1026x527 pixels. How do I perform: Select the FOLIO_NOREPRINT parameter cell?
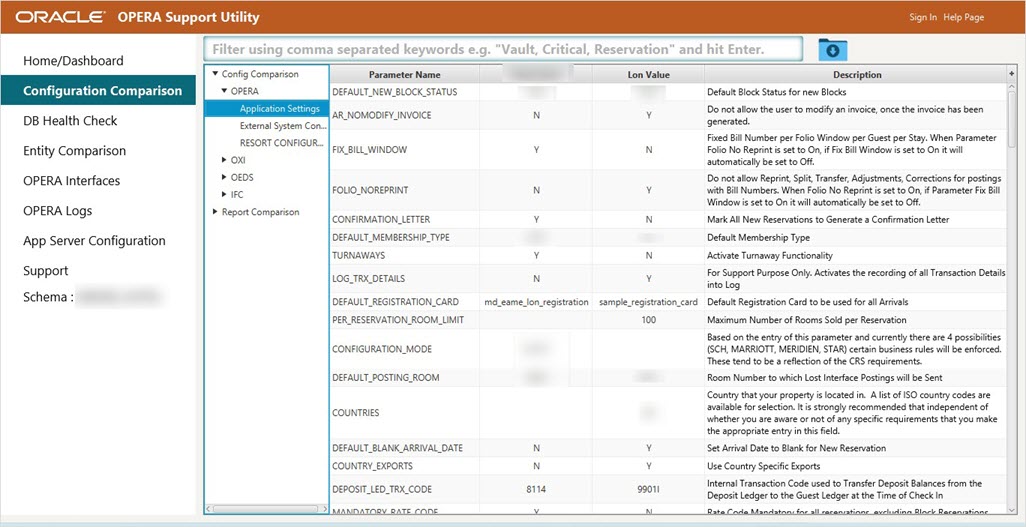click(404, 190)
